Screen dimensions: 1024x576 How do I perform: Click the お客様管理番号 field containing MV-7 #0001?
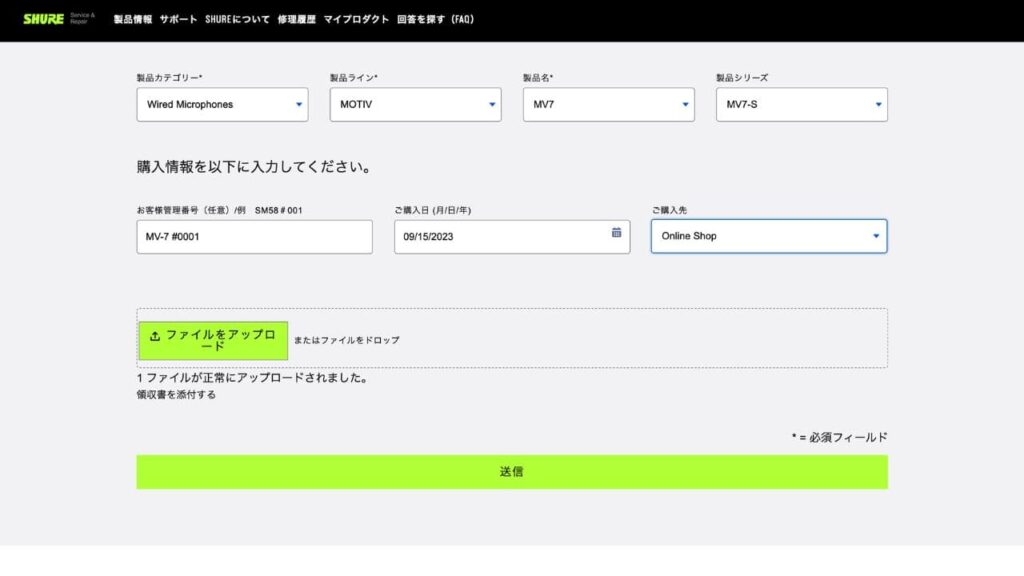pyautogui.click(x=254, y=237)
